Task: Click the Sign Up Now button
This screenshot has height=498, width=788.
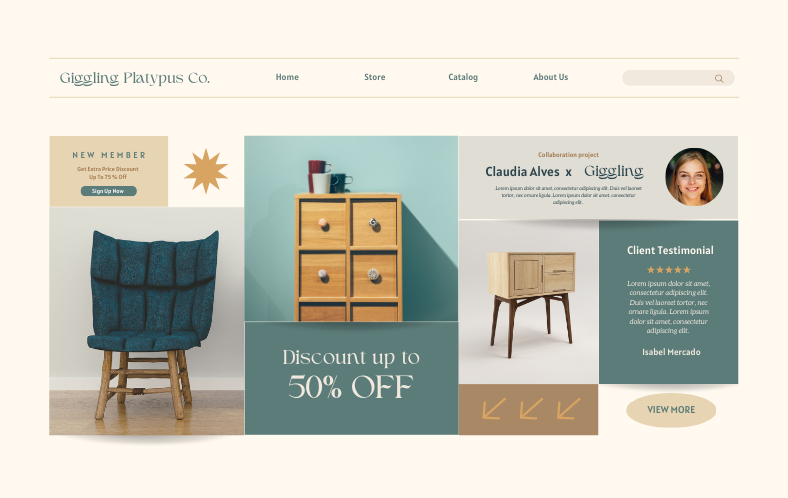Action: (109, 191)
